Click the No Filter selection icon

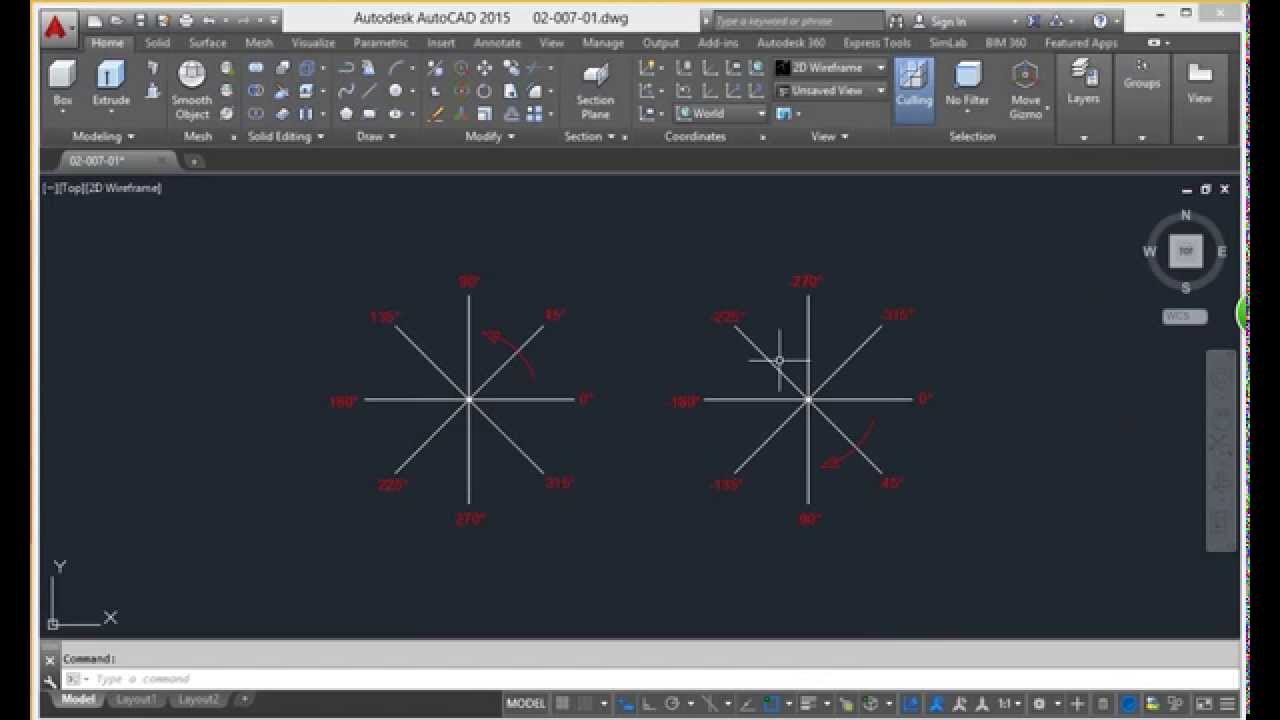[967, 84]
